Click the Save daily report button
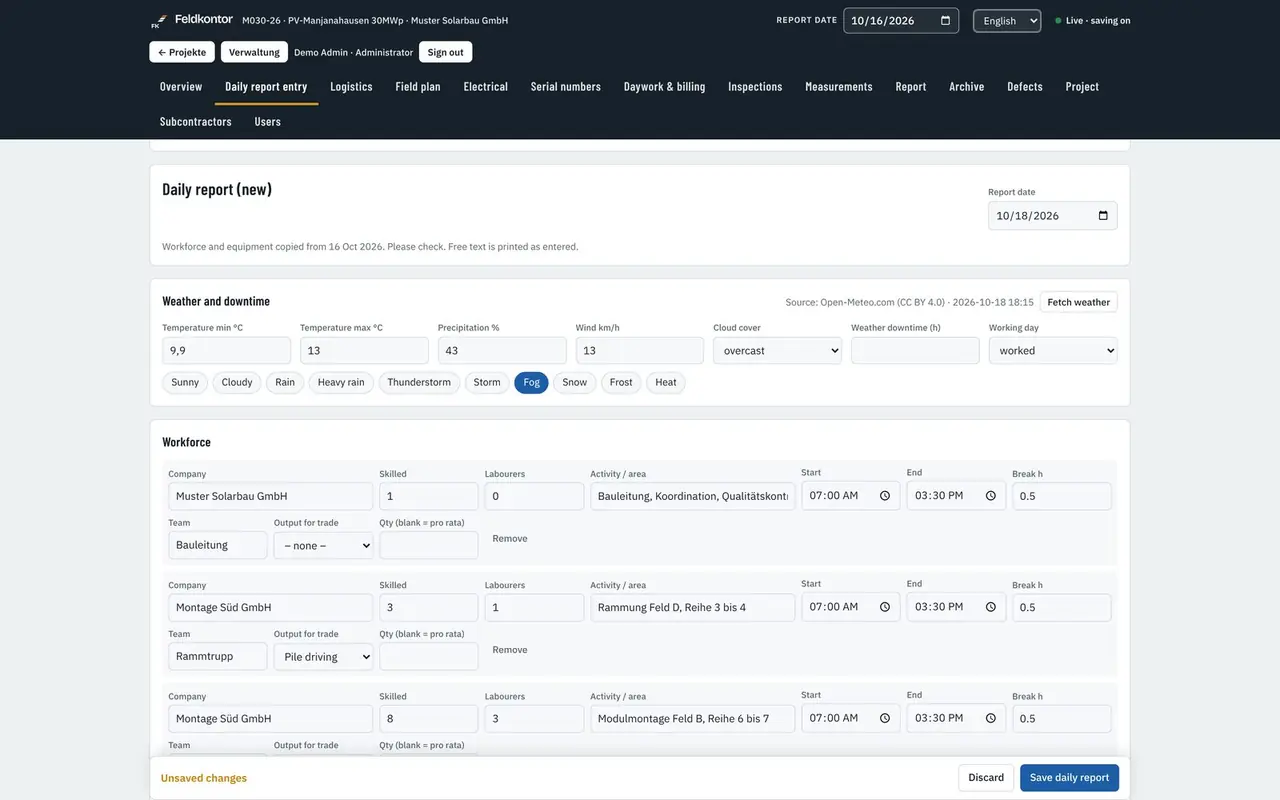Image resolution: width=1280 pixels, height=800 pixels. coord(1069,778)
